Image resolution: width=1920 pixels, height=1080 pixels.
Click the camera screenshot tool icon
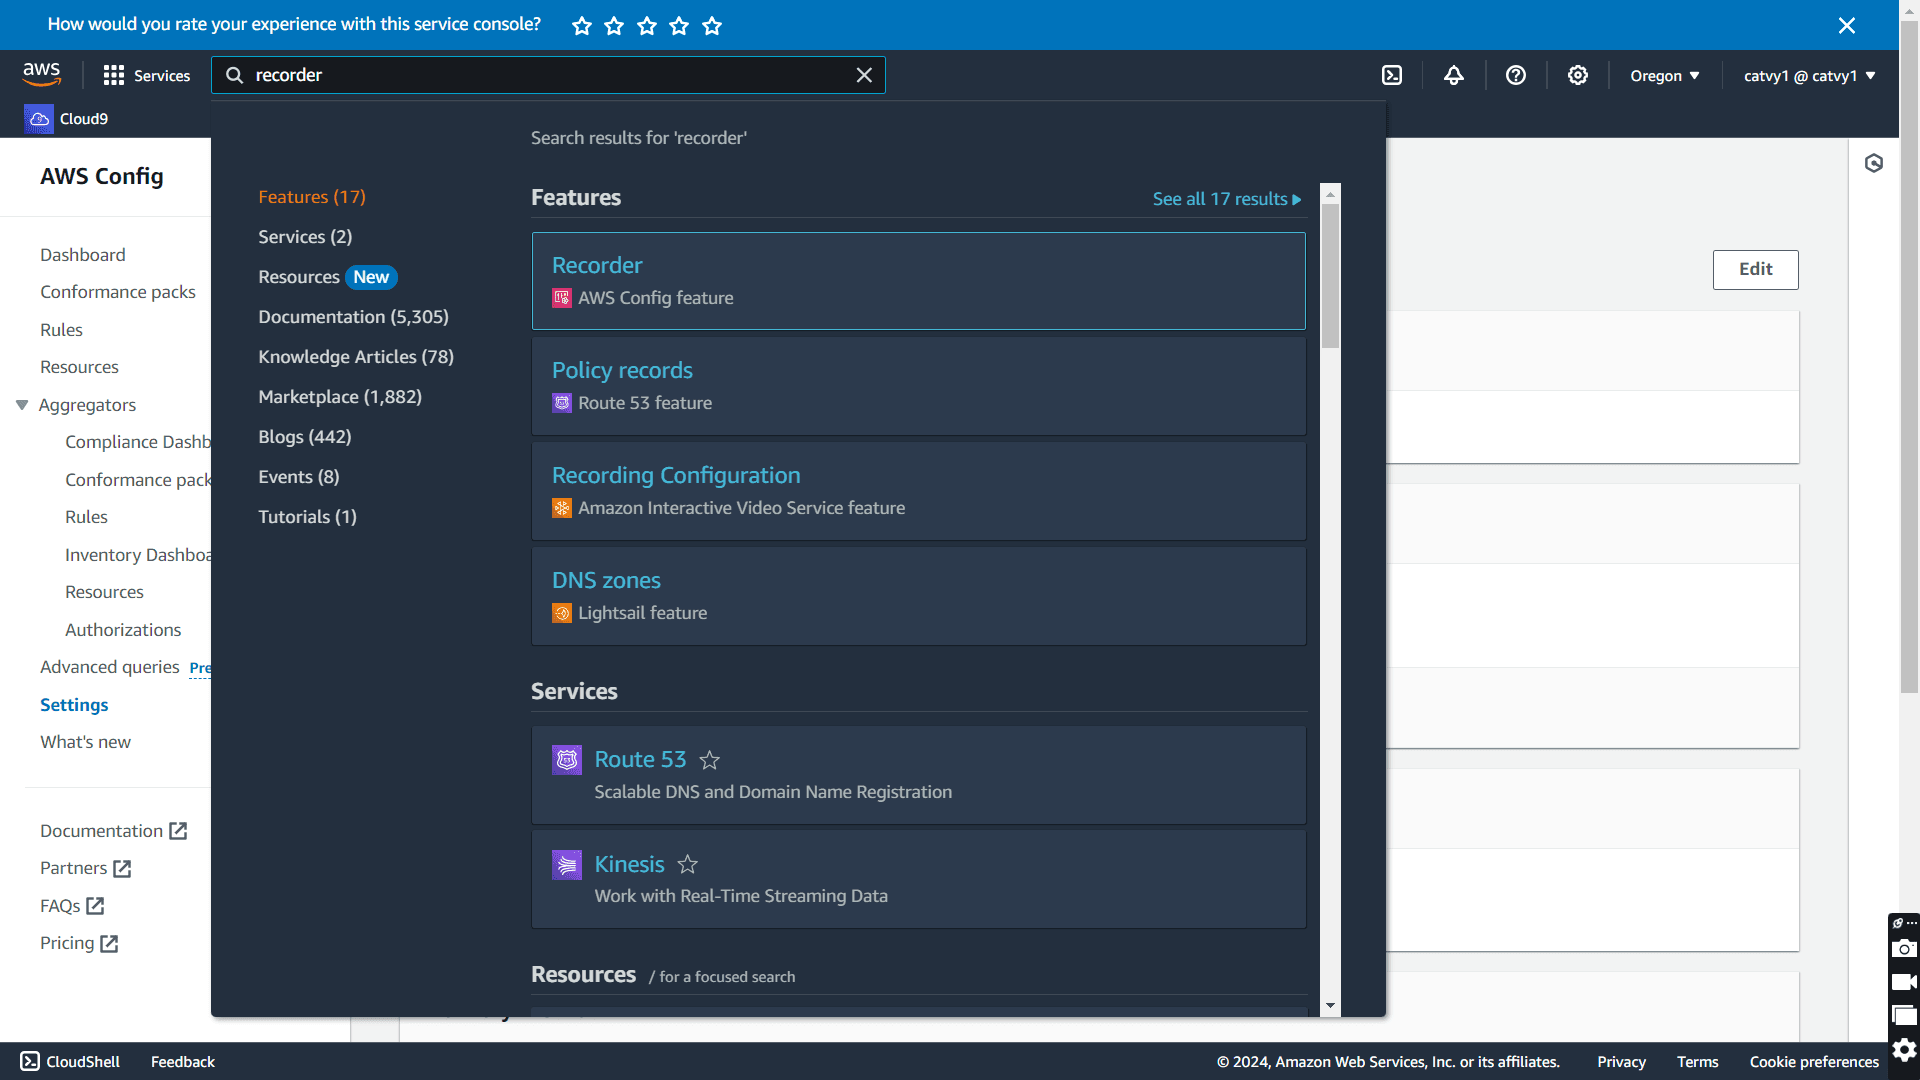[x=1904, y=948]
